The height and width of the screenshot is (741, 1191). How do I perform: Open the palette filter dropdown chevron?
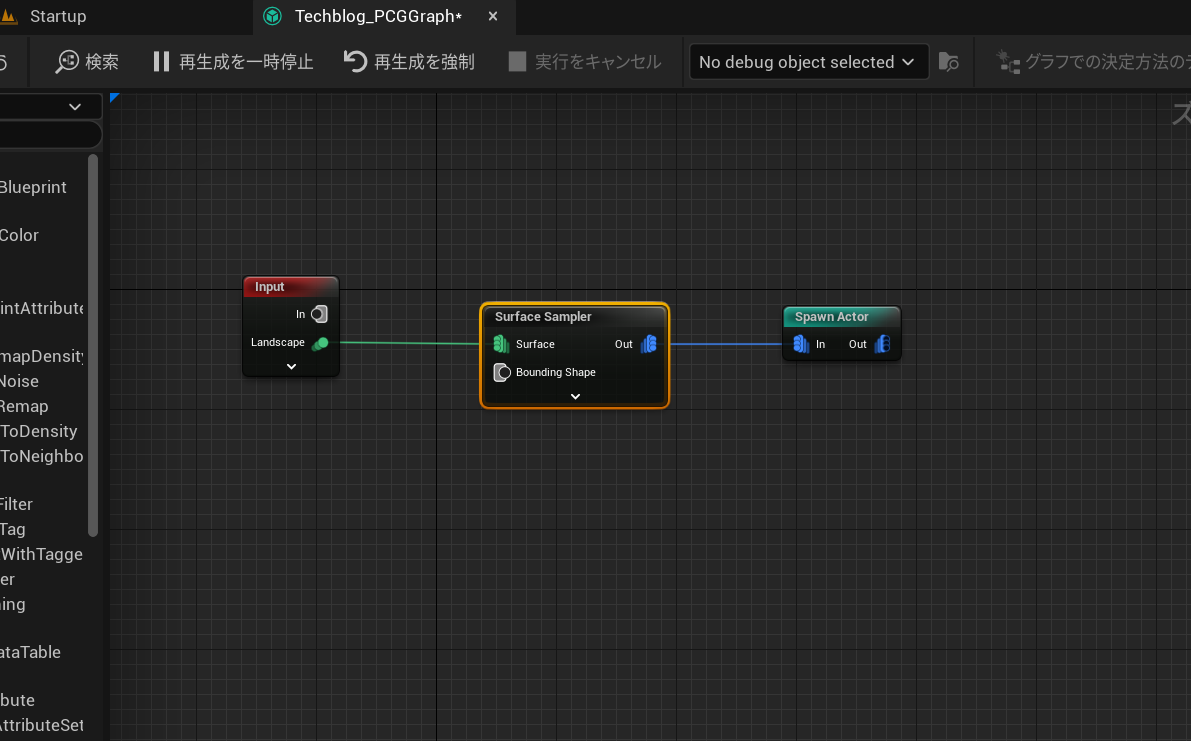(x=75, y=107)
